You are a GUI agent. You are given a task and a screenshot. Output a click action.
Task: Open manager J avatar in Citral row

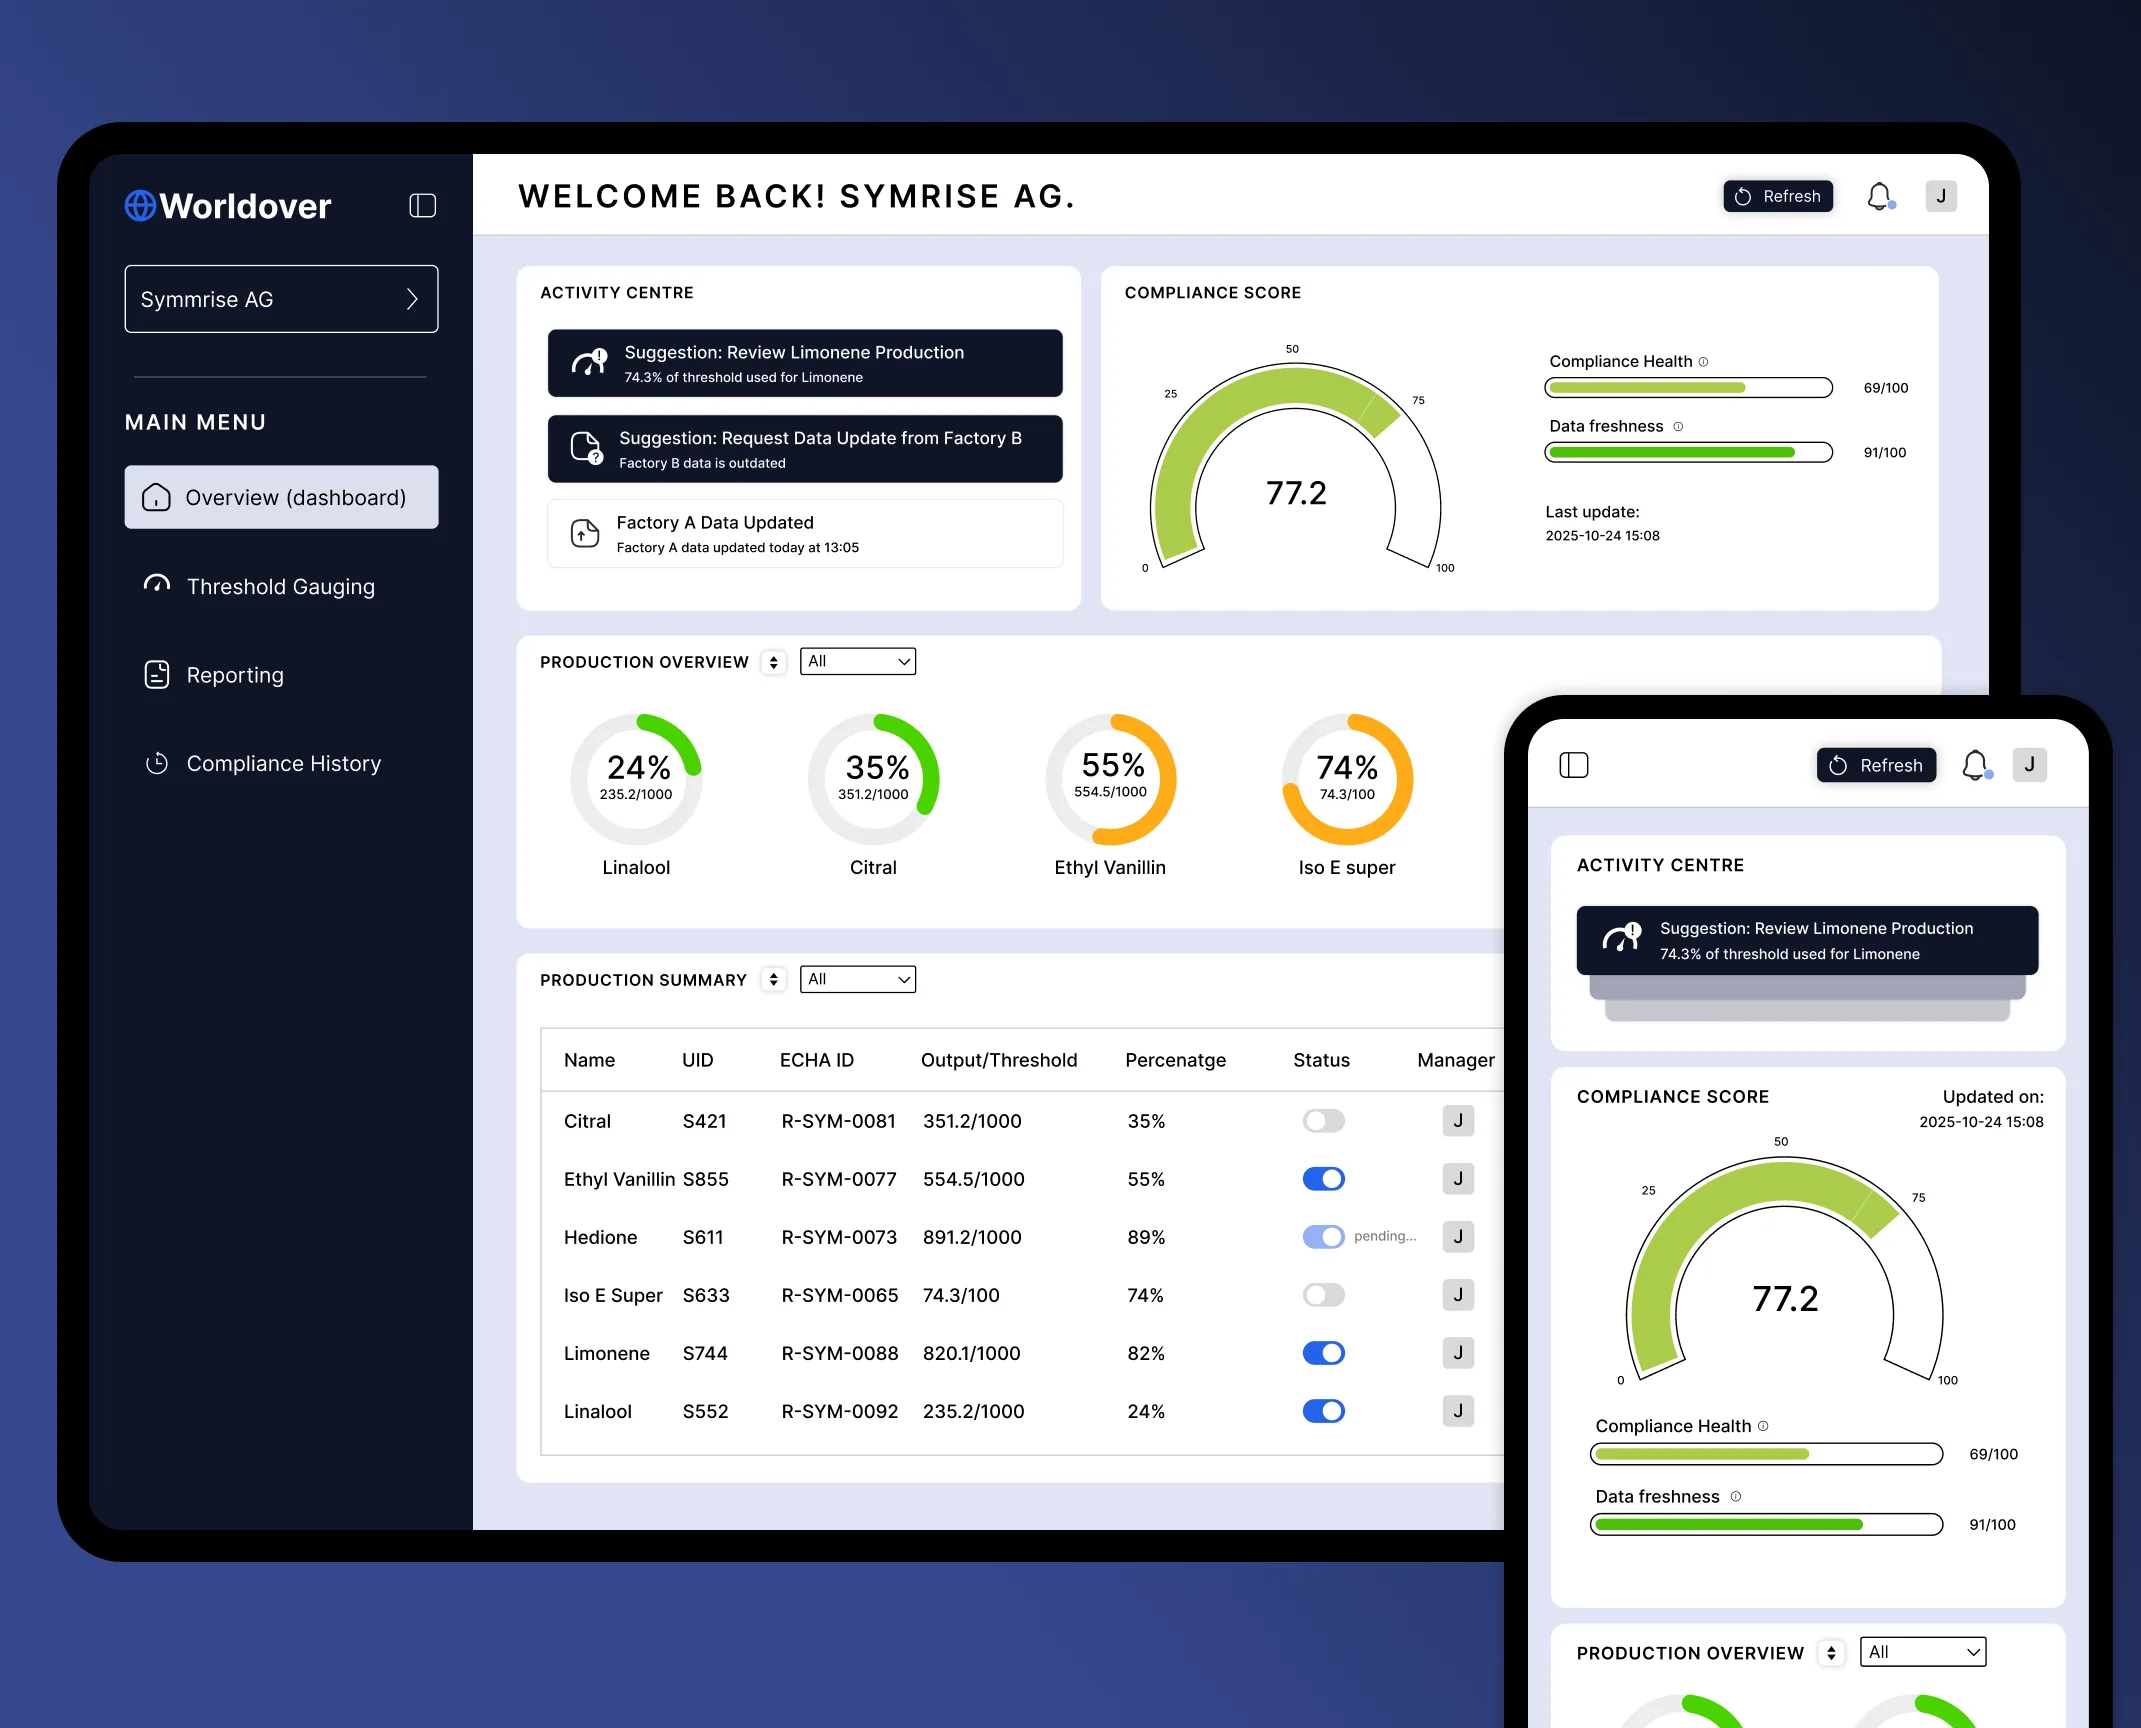pyautogui.click(x=1458, y=1121)
